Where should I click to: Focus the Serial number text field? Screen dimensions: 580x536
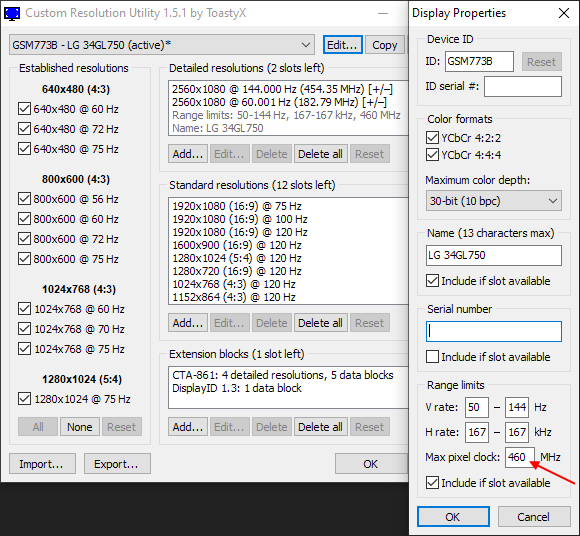click(493, 331)
